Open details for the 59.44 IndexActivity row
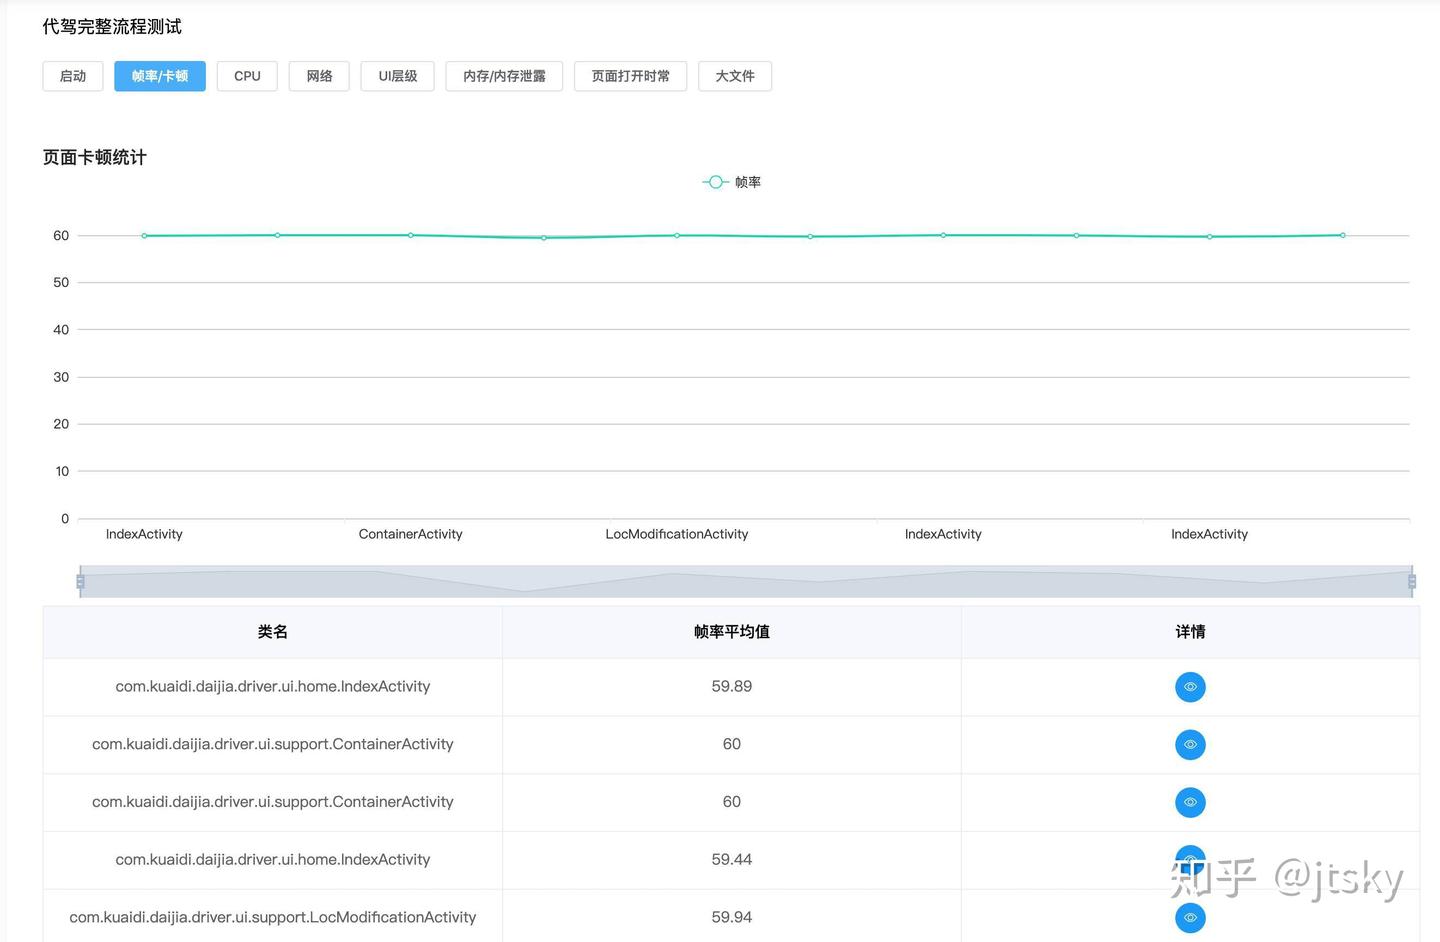 pos(1189,860)
